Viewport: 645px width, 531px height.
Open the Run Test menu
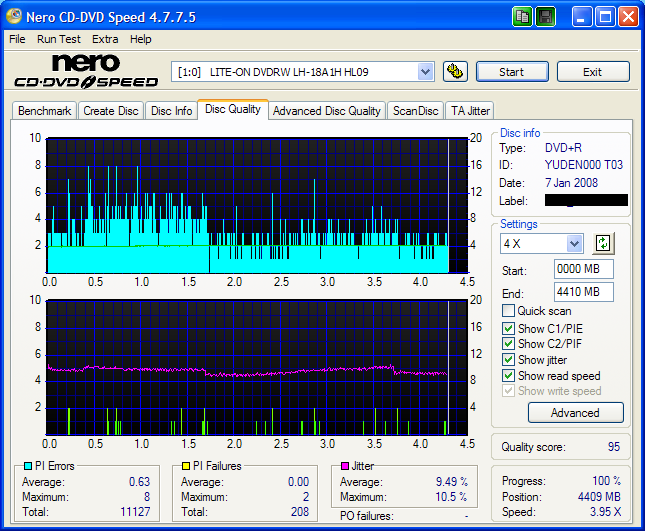59,39
